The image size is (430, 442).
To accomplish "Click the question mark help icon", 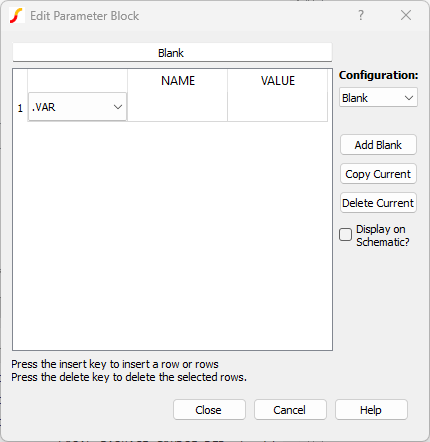I will (x=361, y=15).
